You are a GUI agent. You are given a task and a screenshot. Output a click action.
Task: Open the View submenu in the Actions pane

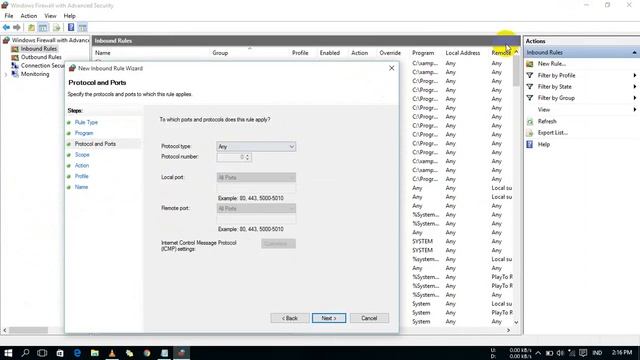(544, 109)
